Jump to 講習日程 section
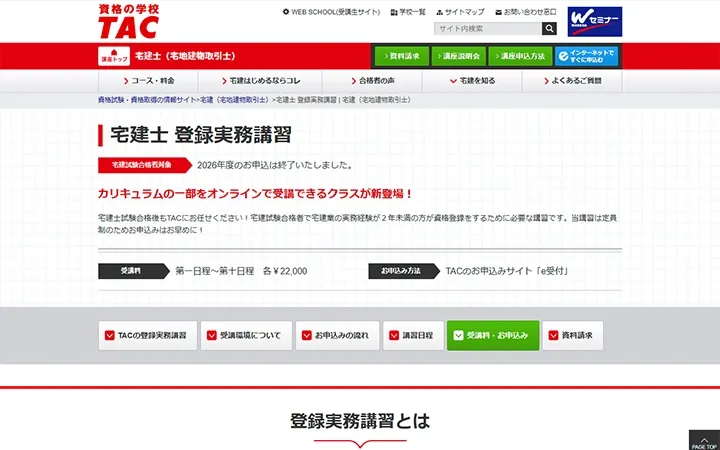 tap(413, 336)
